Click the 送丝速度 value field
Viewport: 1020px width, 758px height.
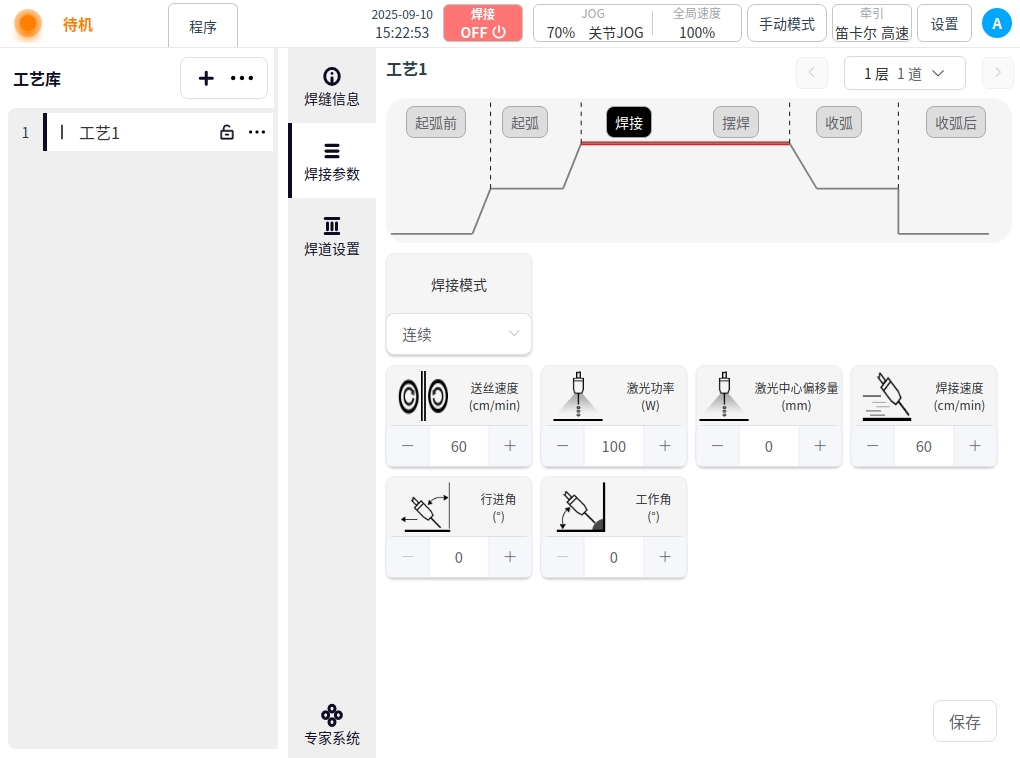tap(459, 446)
